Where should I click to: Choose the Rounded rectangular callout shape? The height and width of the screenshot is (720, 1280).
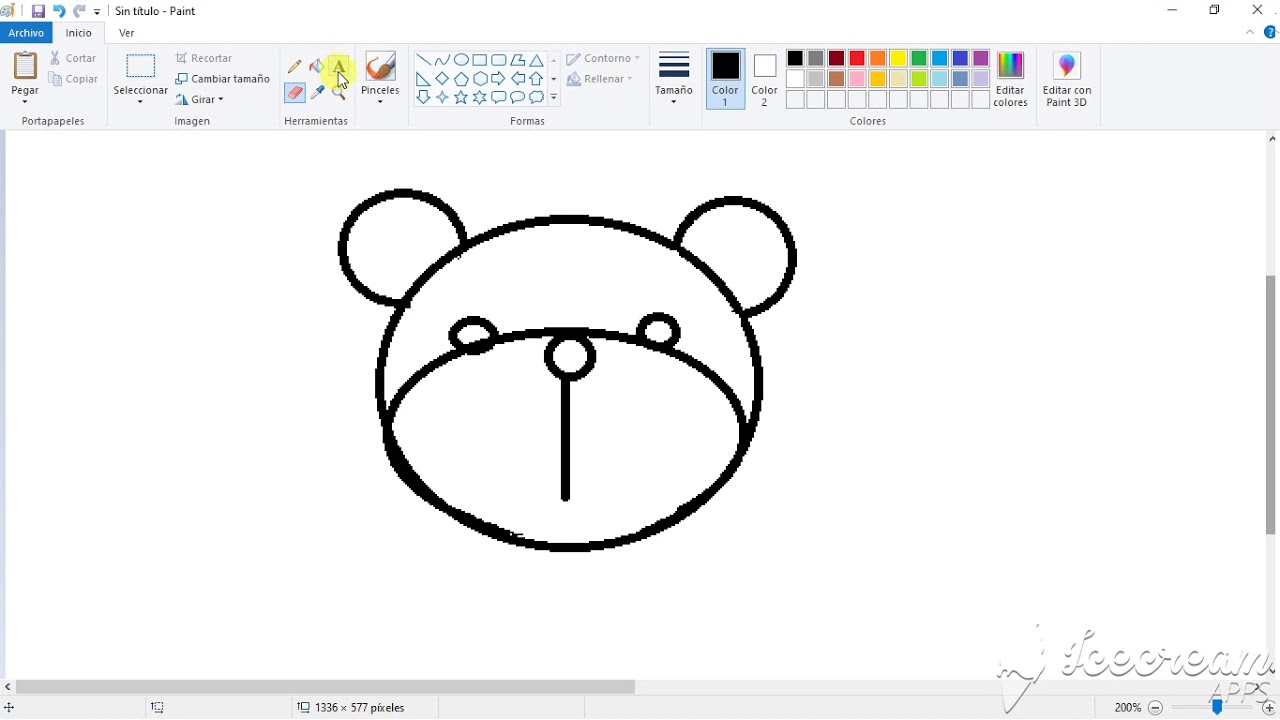point(499,98)
